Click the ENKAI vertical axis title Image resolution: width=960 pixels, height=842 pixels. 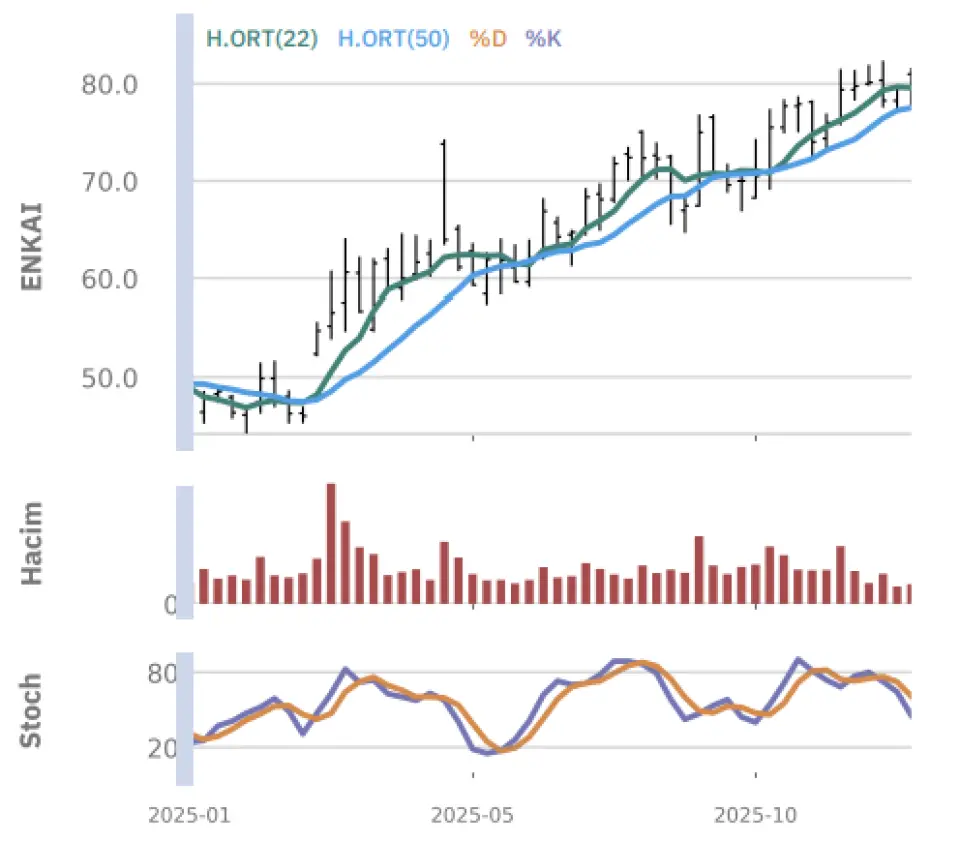pos(32,247)
